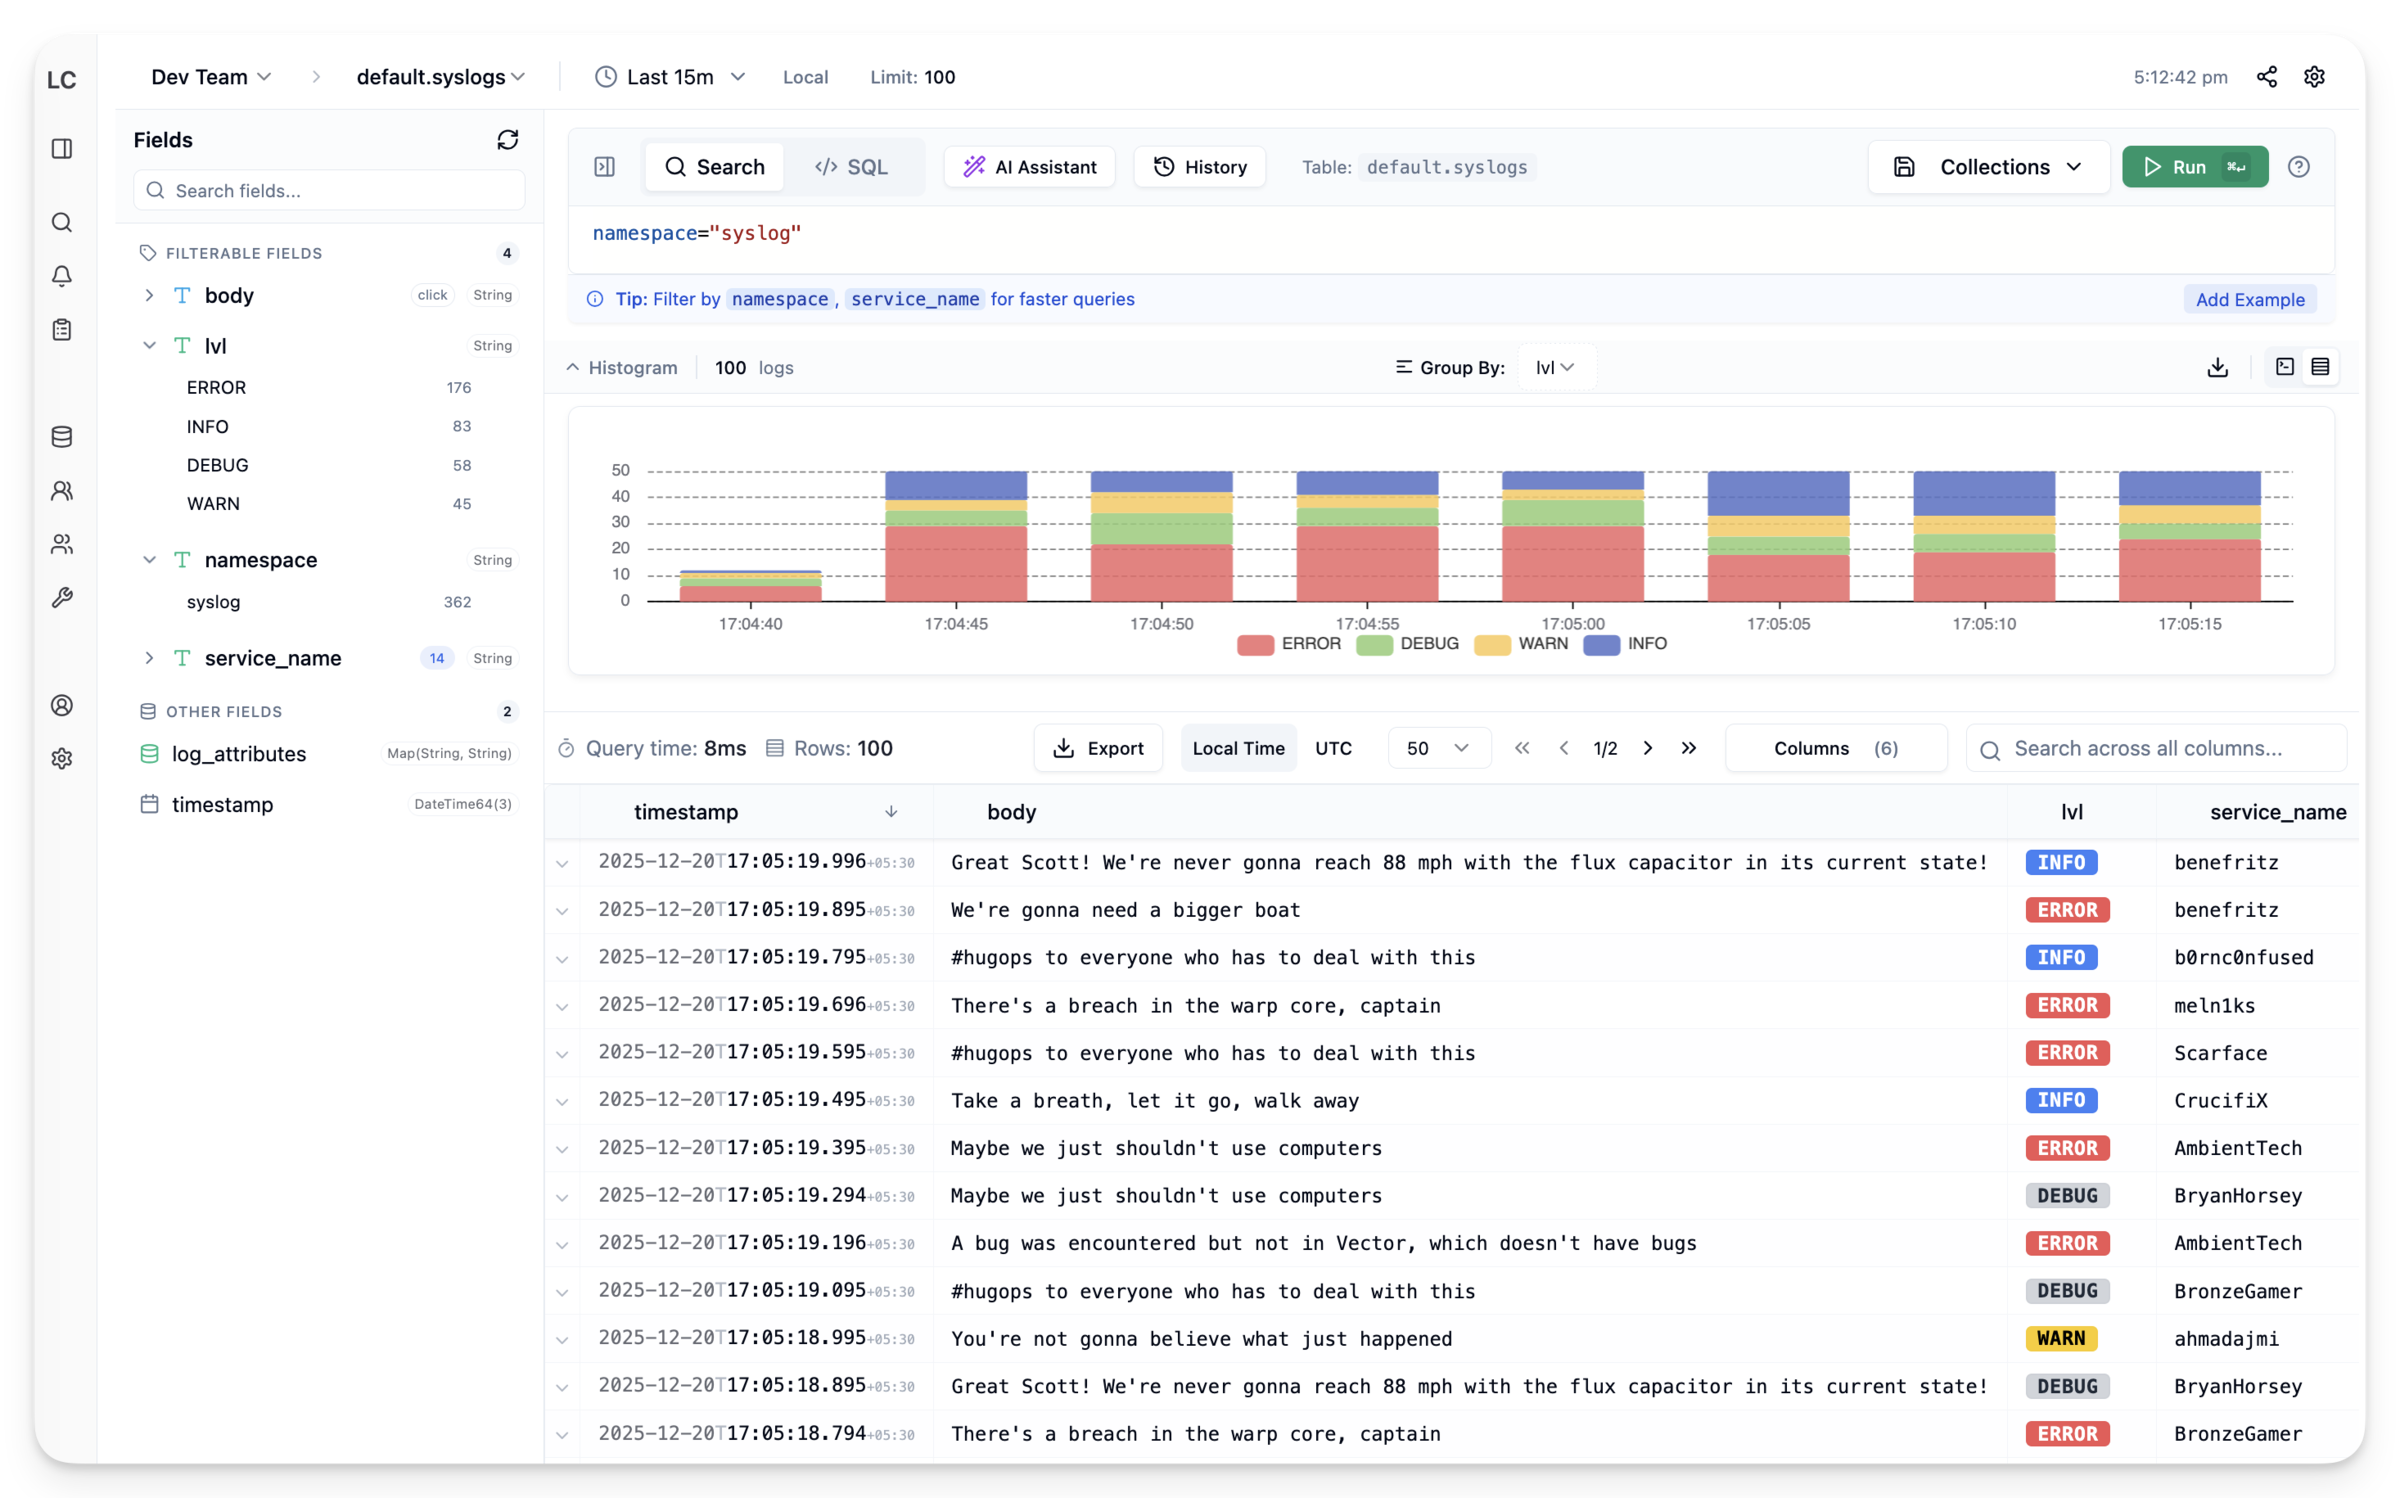Viewport: 2400px width, 1498px height.
Task: Download the histogram chart
Action: pyautogui.click(x=2219, y=367)
